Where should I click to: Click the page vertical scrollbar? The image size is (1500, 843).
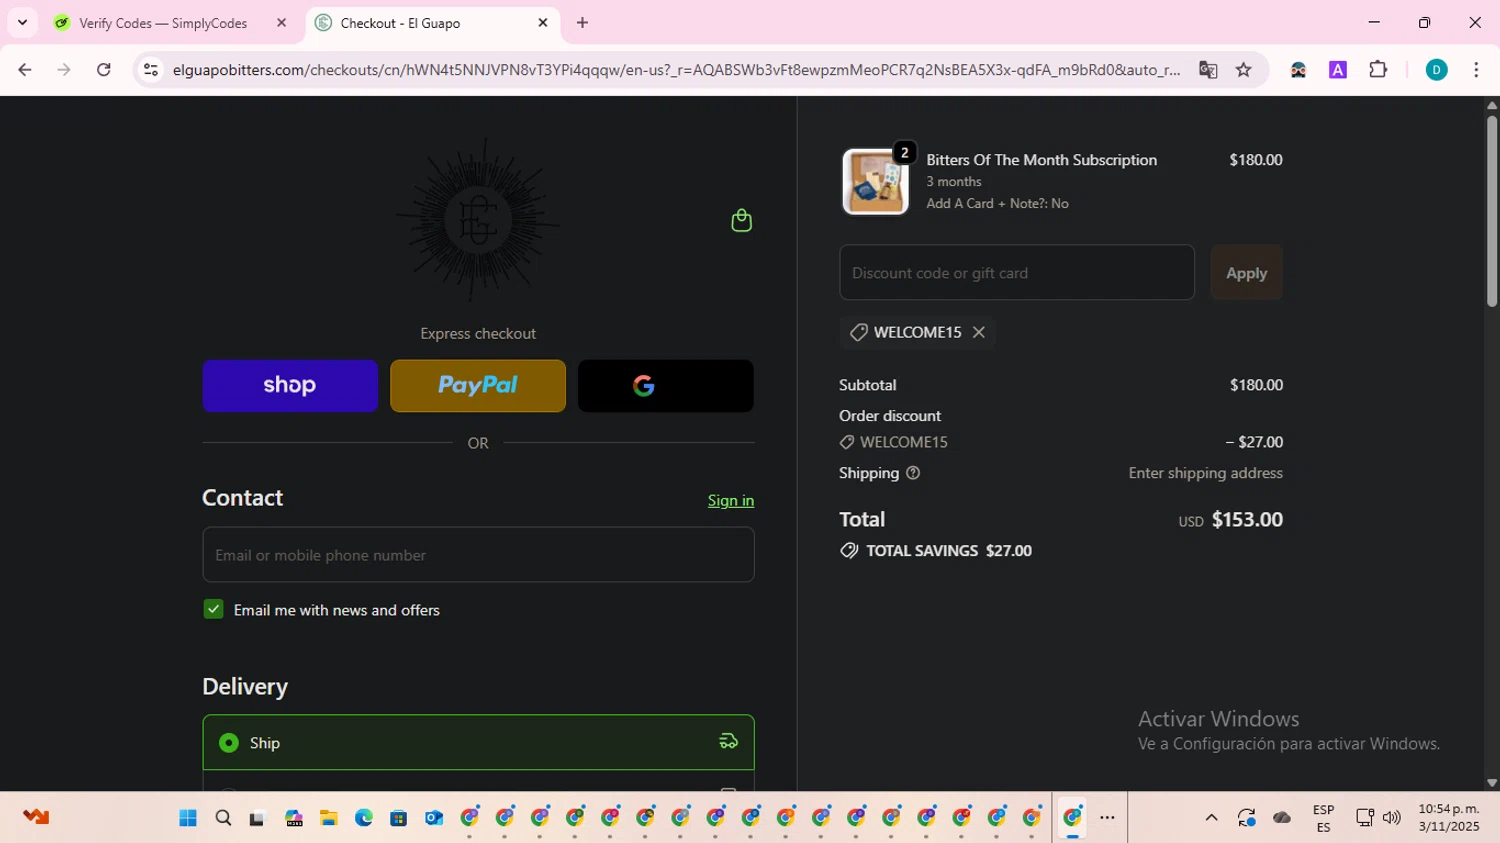[x=1492, y=210]
